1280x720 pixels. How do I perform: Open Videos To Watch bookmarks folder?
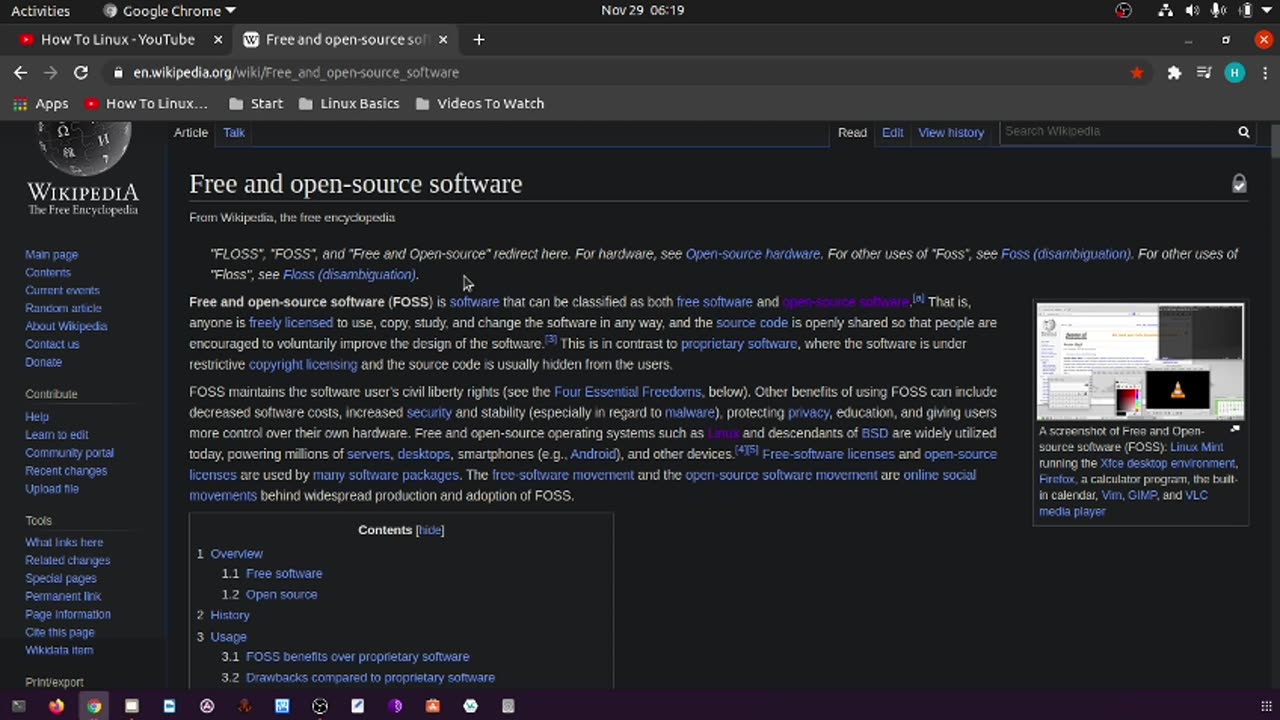[479, 103]
